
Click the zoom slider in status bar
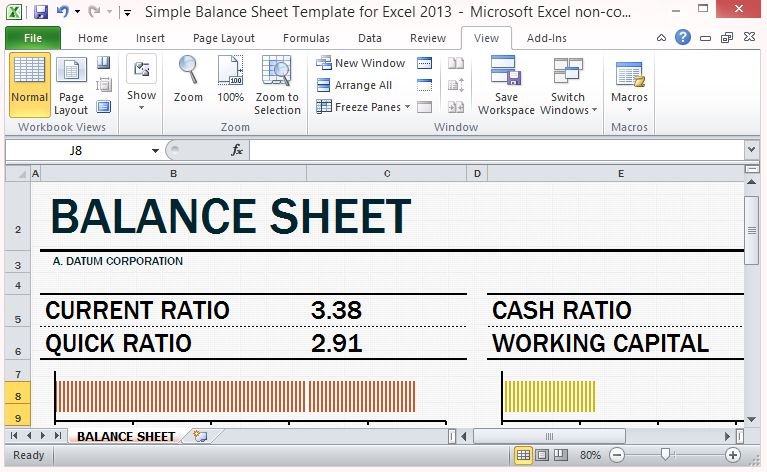[x=667, y=455]
